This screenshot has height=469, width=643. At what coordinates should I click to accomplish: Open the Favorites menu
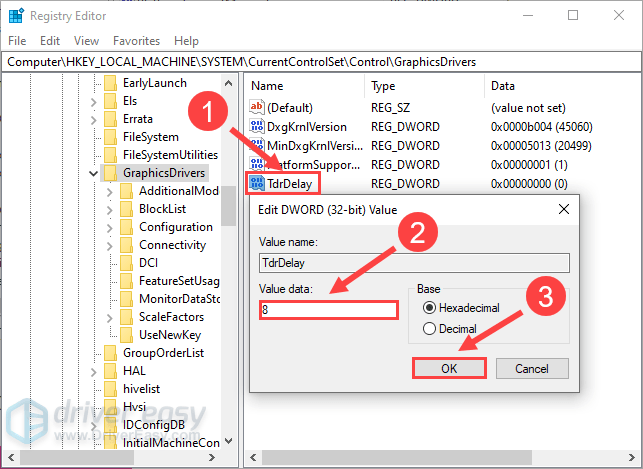click(x=135, y=41)
